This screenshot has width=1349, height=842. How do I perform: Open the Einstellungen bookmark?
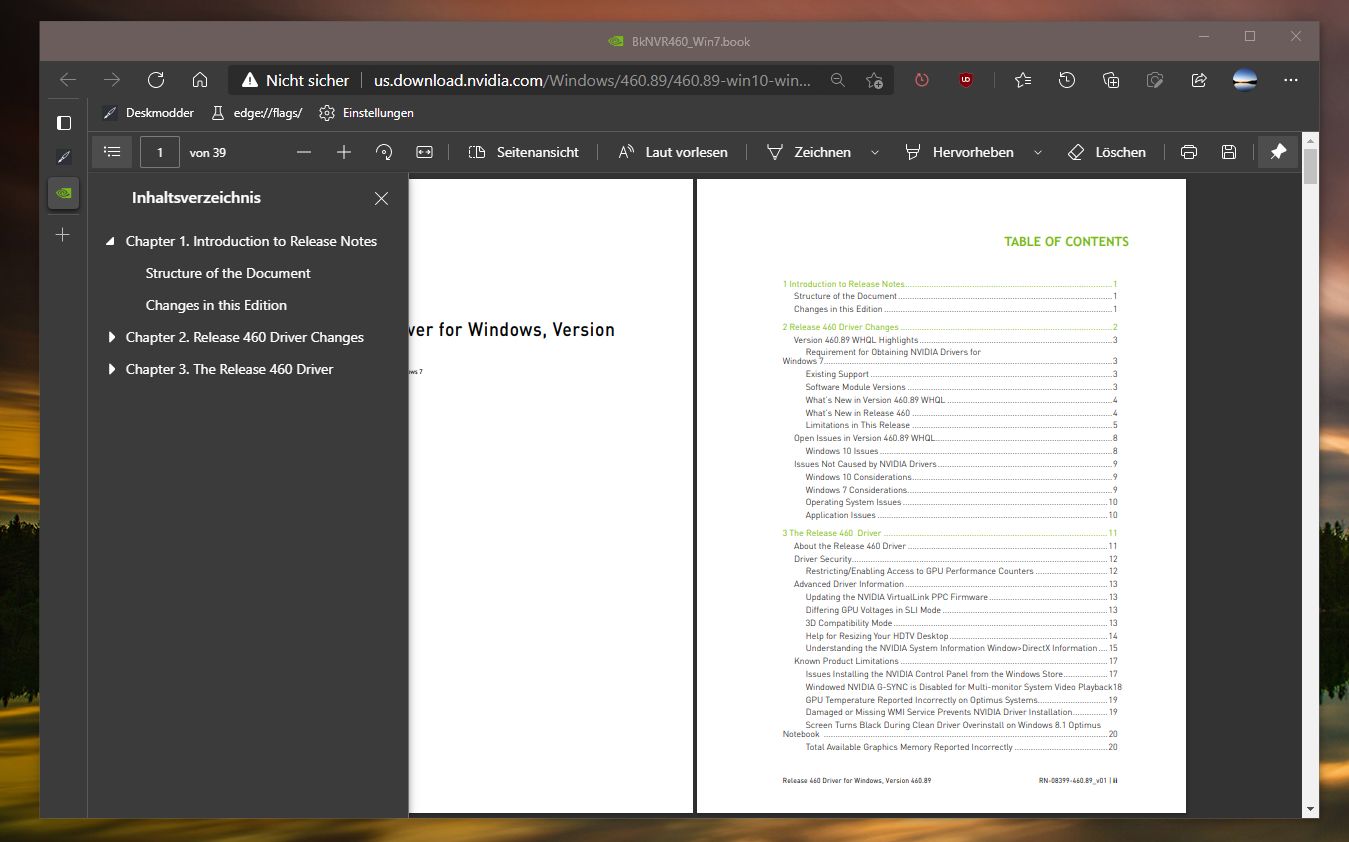pos(366,113)
